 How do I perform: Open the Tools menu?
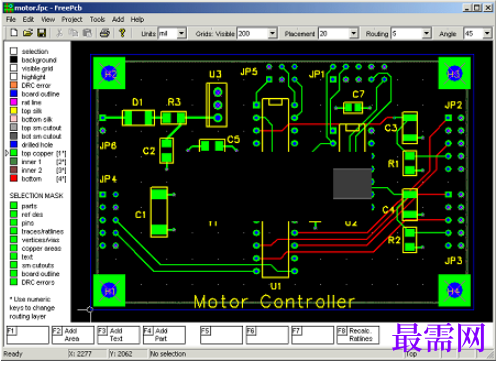[x=97, y=20]
